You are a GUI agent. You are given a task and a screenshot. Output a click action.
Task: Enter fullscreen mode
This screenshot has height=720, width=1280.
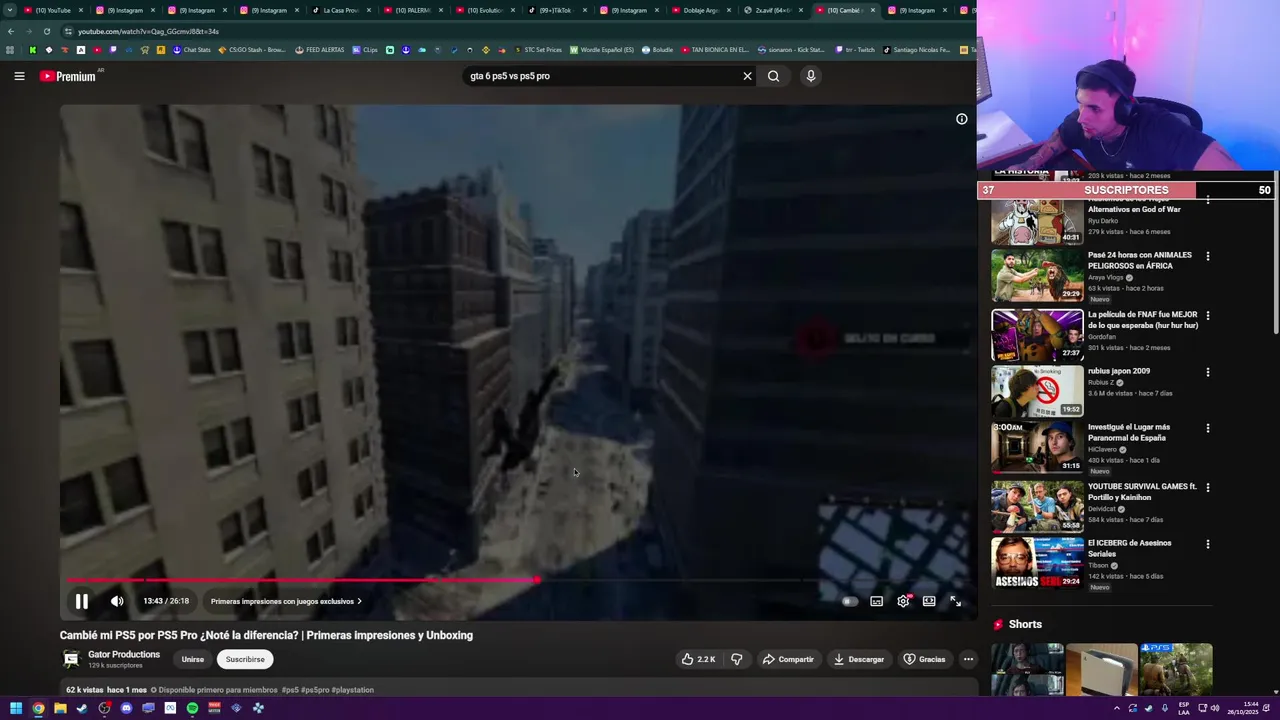coord(955,601)
